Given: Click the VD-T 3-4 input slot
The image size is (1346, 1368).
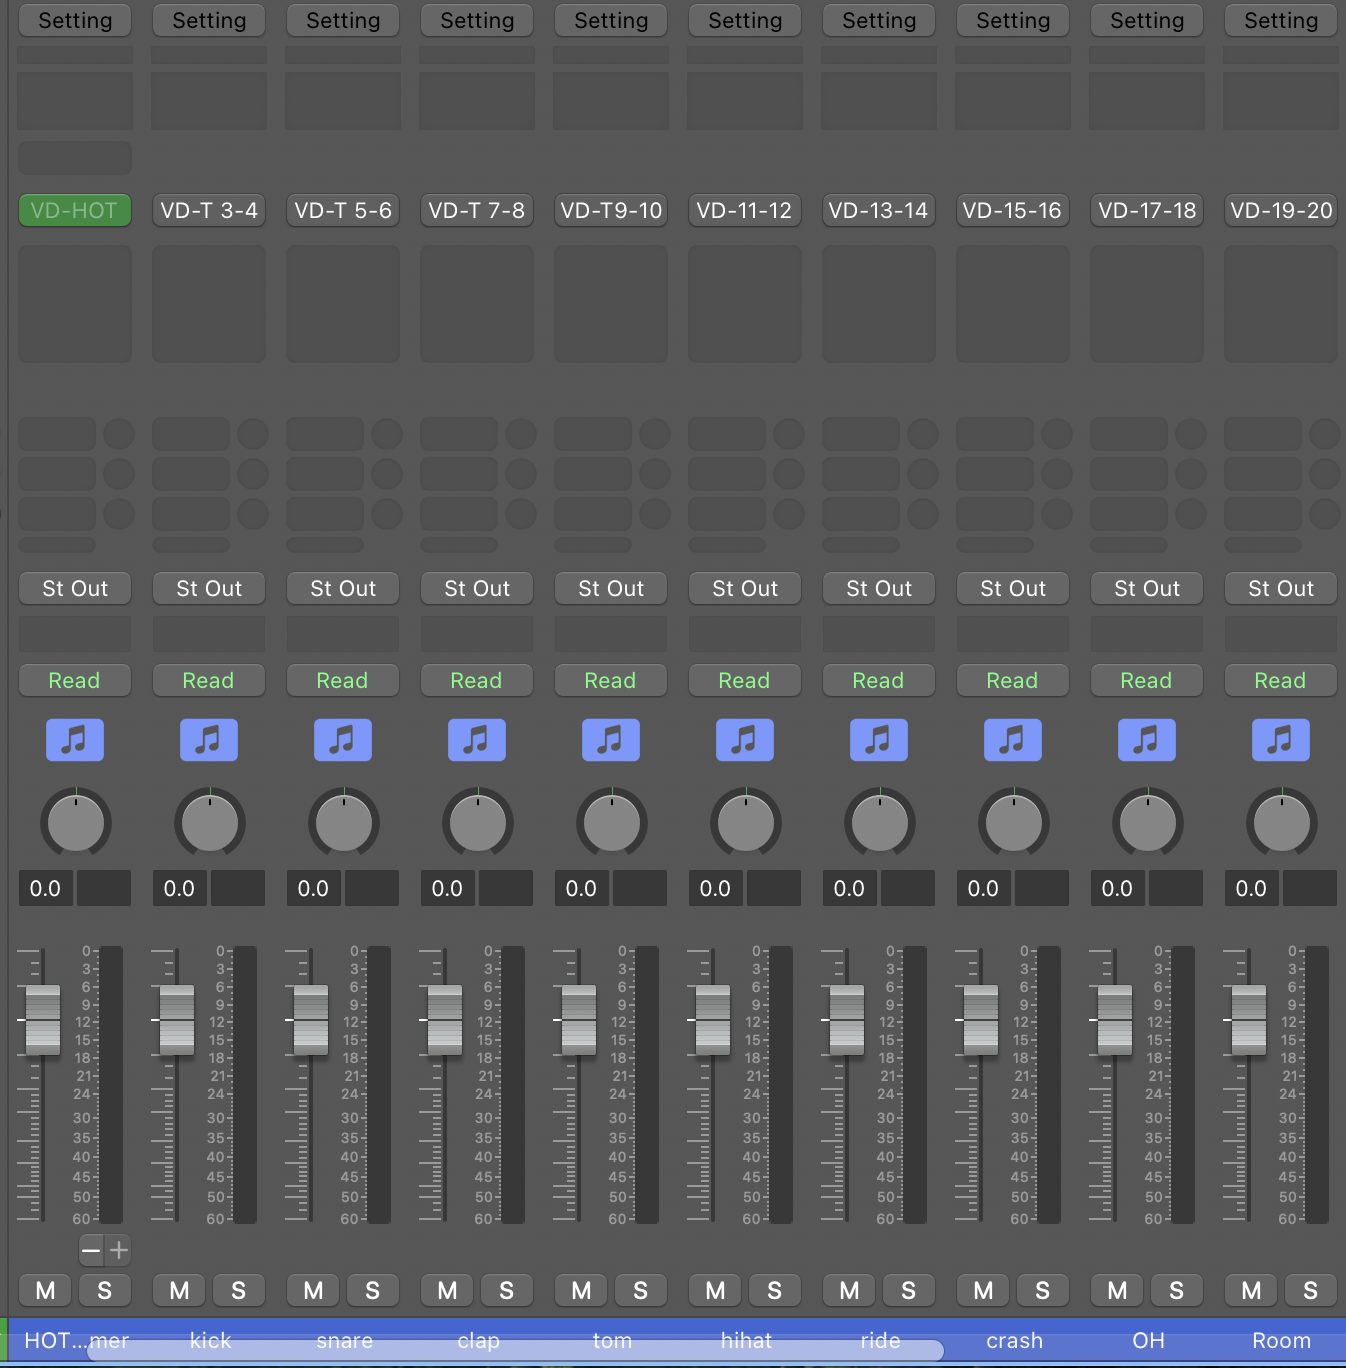Looking at the screenshot, I should coord(209,211).
